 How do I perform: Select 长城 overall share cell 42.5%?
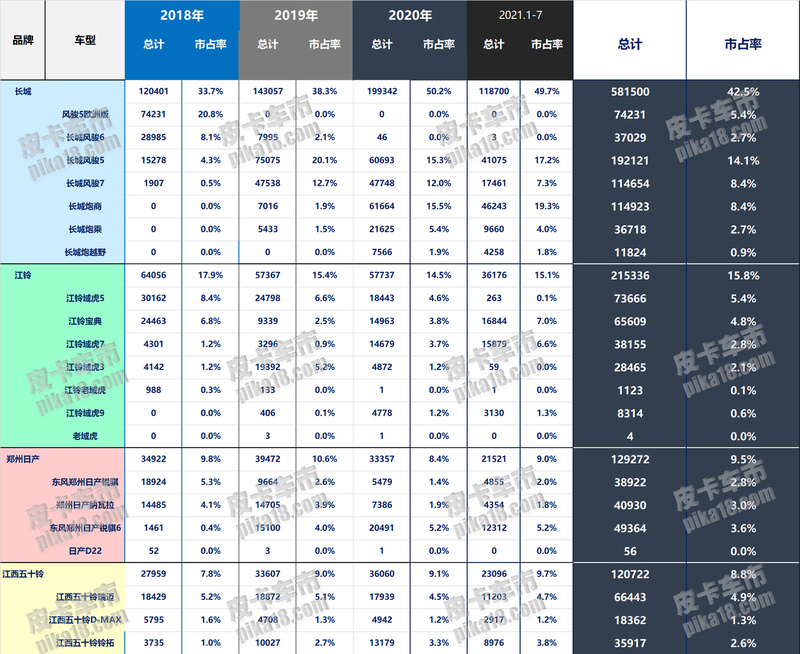(x=743, y=92)
